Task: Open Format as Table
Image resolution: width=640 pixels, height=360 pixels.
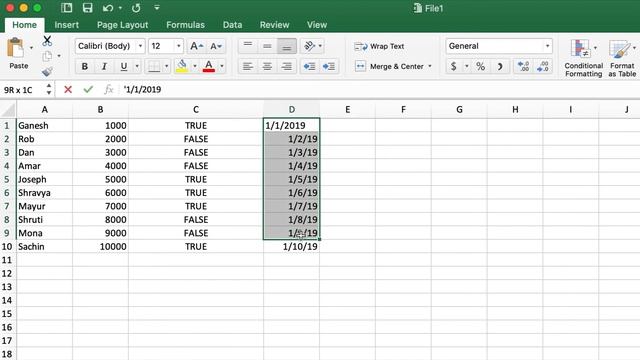Action: click(622, 58)
